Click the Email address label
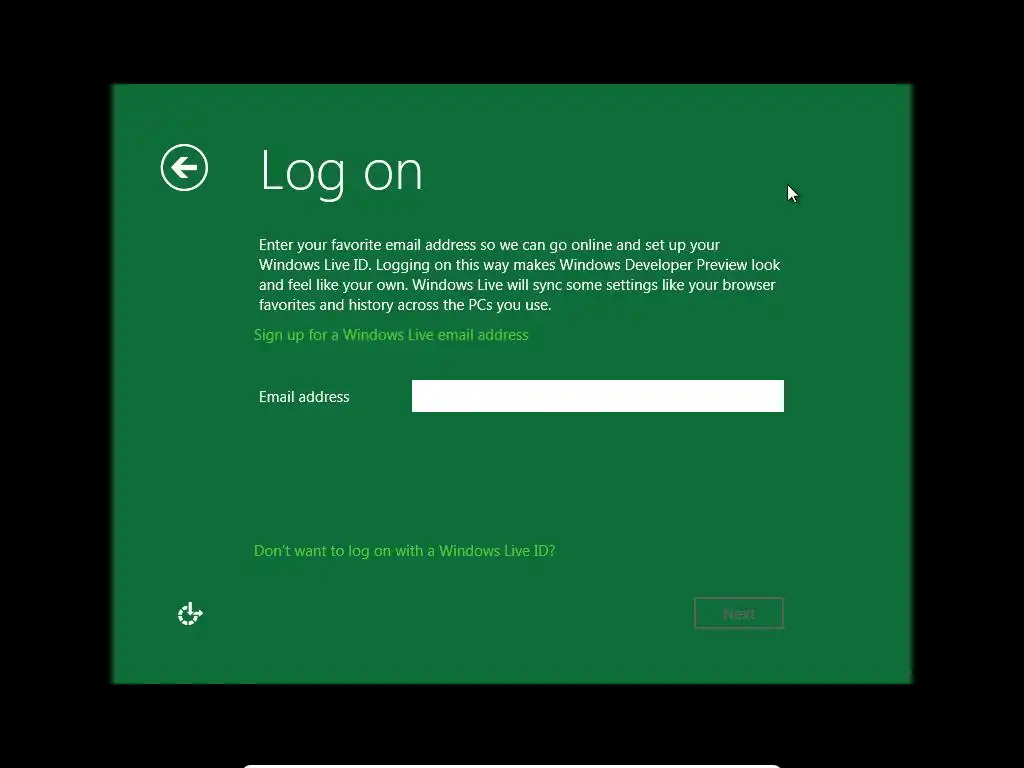Image resolution: width=1024 pixels, height=768 pixels. 304,396
